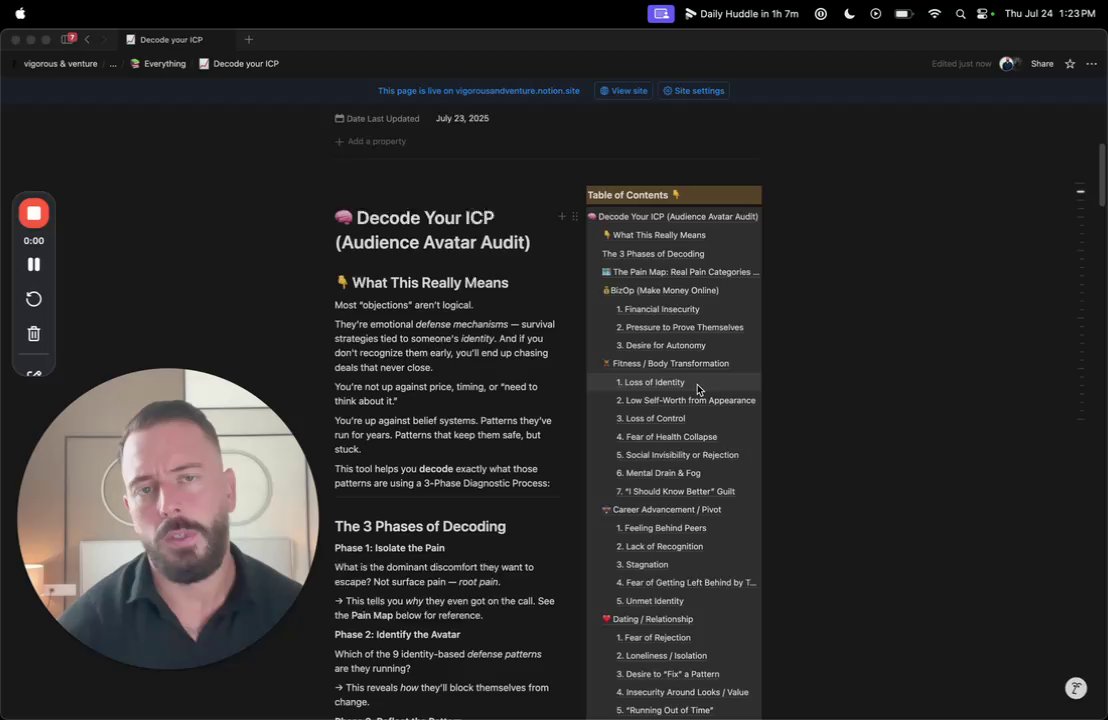Open the Decode your ICP breadcrumb
Screen dimensions: 1108x720
pyautogui.click(x=239, y=64)
